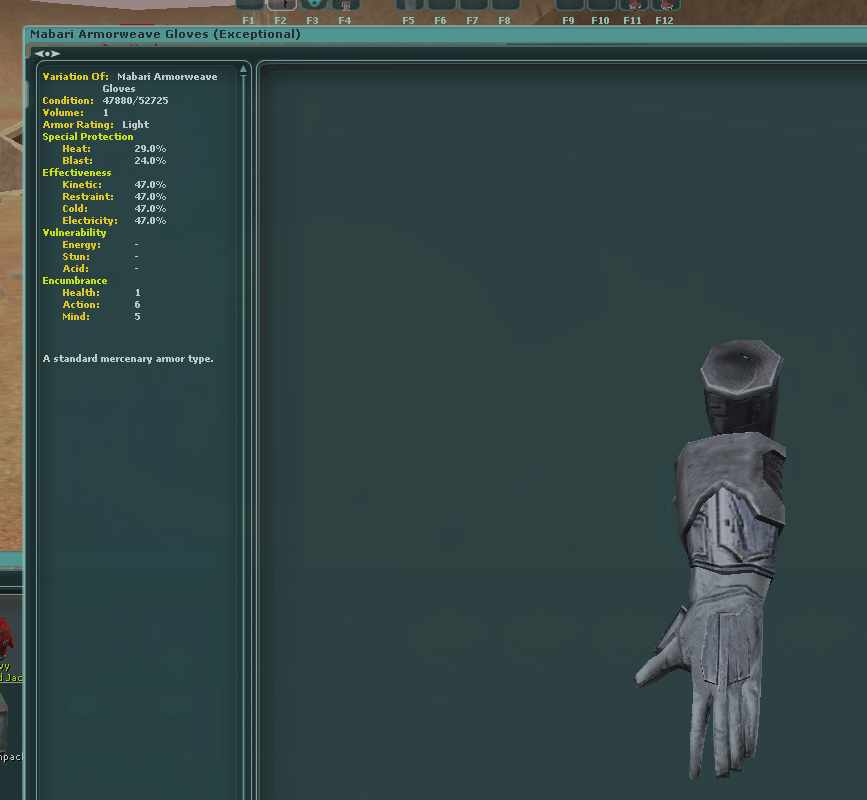Image resolution: width=867 pixels, height=800 pixels.
Task: Activate the F3 toolbar slot
Action: coord(314,6)
